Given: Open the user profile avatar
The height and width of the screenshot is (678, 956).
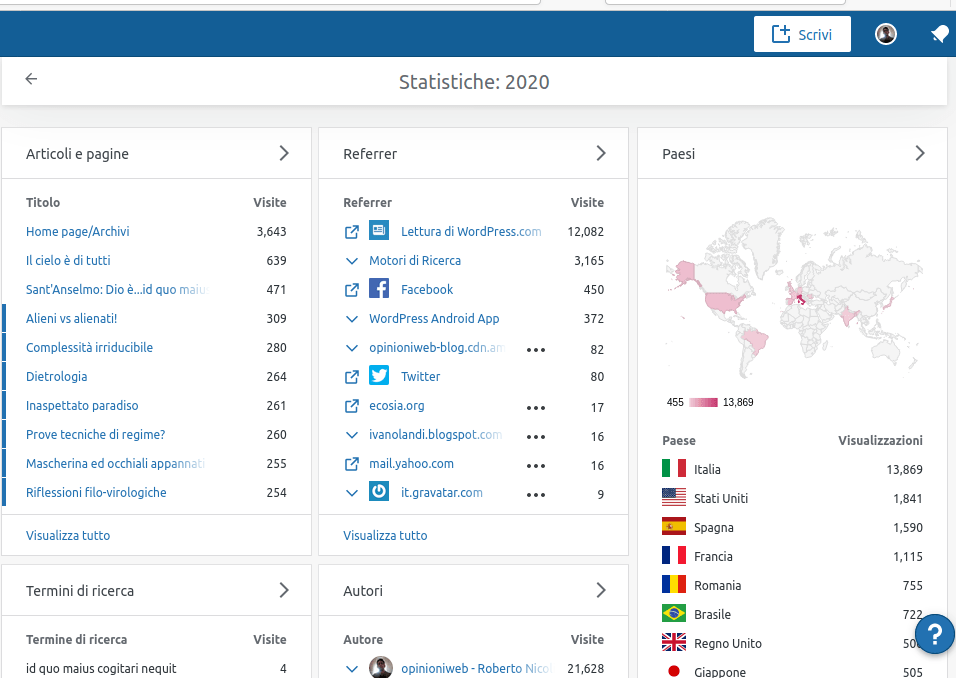Looking at the screenshot, I should (x=886, y=34).
